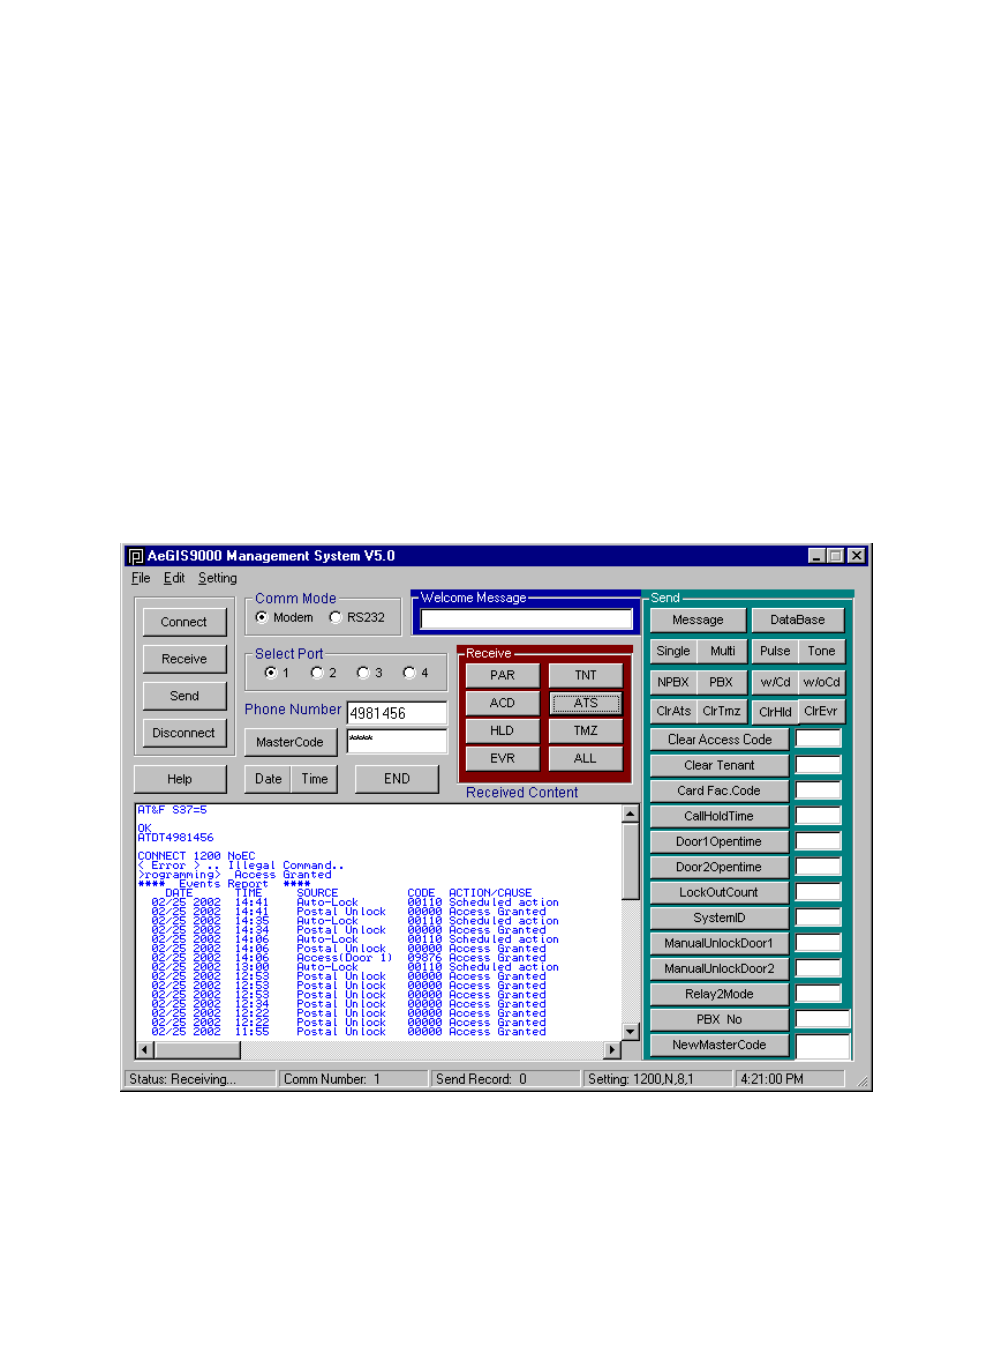1008x1368 pixels.
Task: Click the Single button
Action: coord(673,651)
